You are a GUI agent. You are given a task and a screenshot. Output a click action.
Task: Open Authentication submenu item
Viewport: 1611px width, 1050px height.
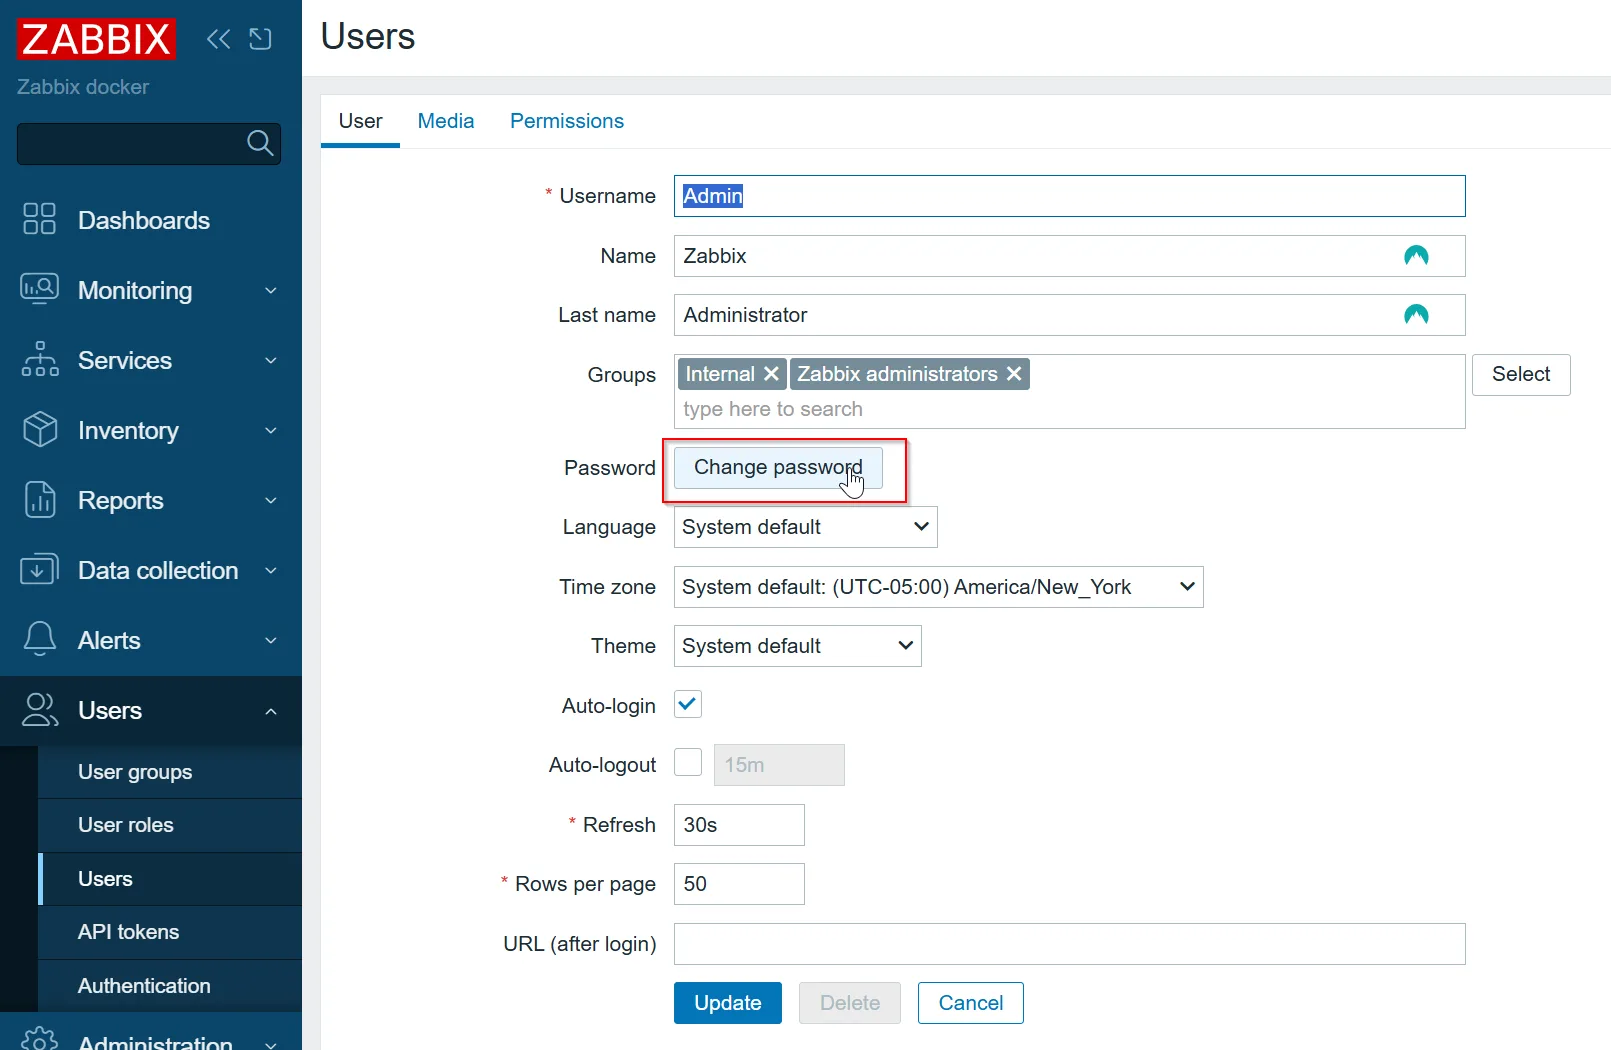[x=170, y=986]
